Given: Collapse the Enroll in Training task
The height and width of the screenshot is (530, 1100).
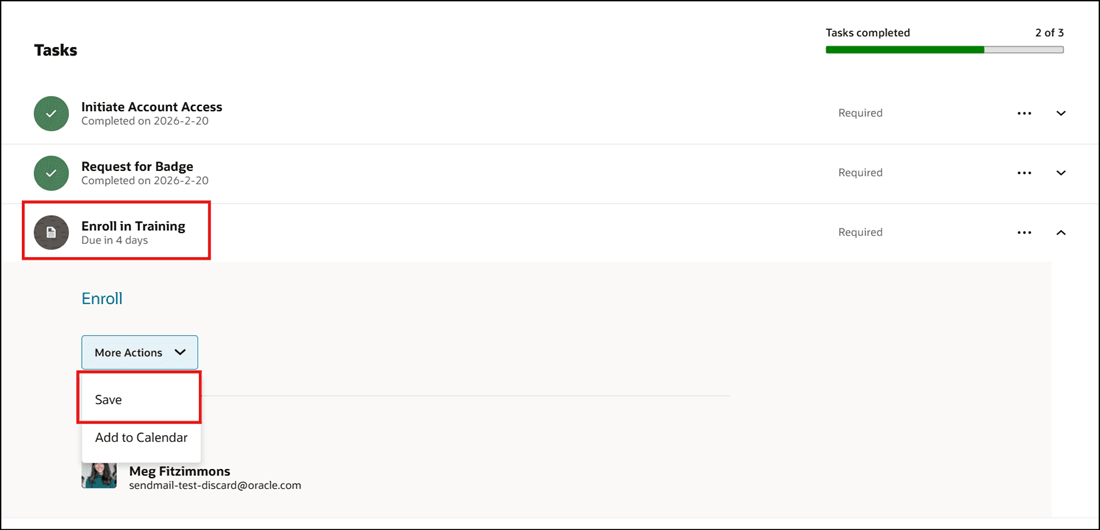Looking at the screenshot, I should click(1061, 233).
